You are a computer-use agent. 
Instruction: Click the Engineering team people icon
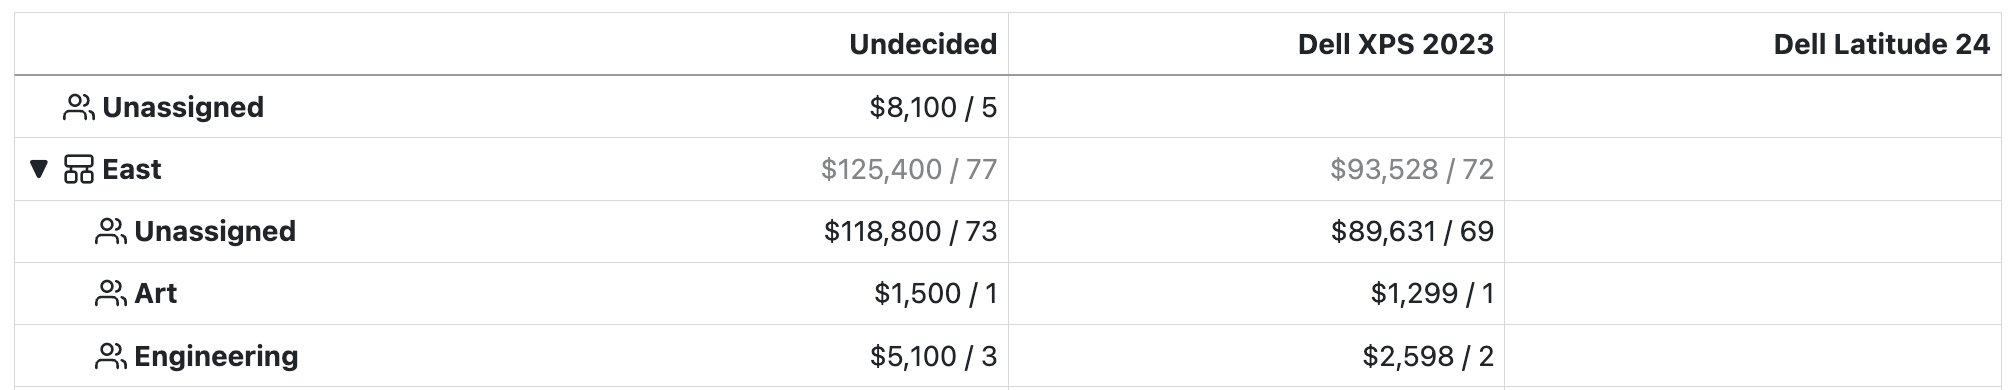pos(111,355)
